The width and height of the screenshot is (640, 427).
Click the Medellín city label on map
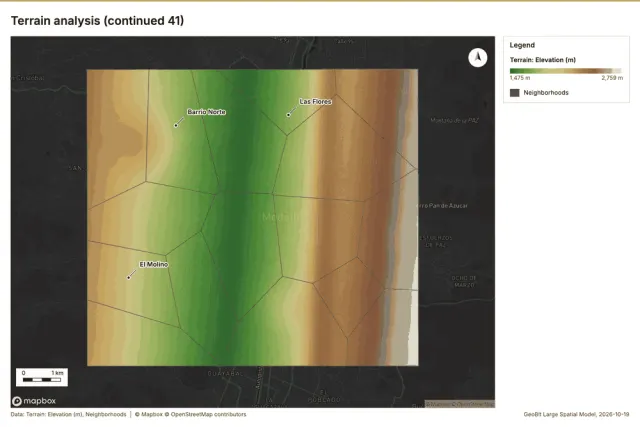pos(281,217)
